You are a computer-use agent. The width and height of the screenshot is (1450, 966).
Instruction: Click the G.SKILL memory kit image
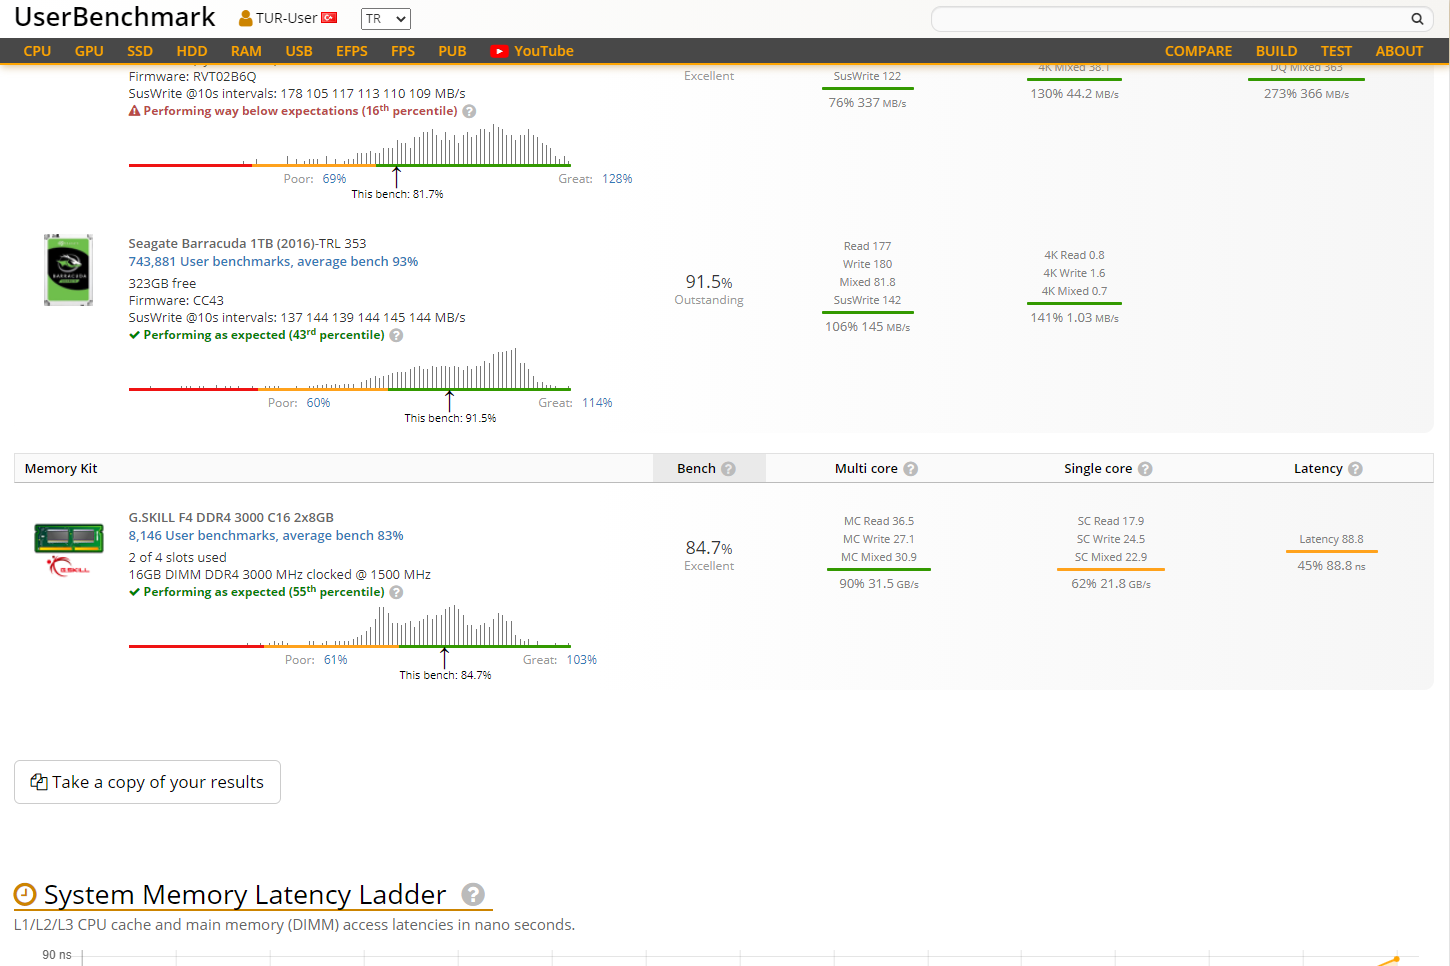[68, 549]
